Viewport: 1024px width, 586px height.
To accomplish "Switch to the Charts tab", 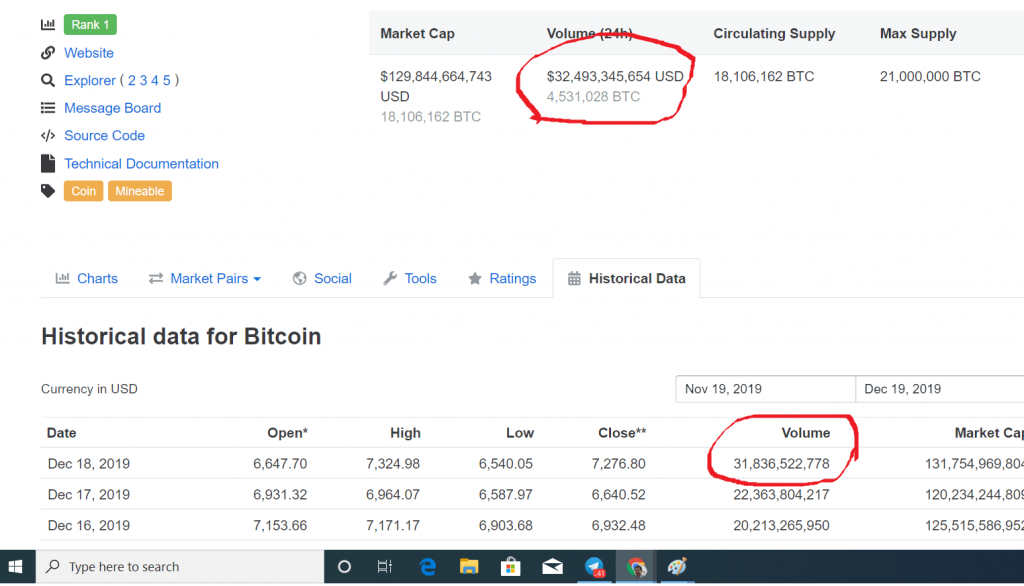I will click(x=87, y=279).
